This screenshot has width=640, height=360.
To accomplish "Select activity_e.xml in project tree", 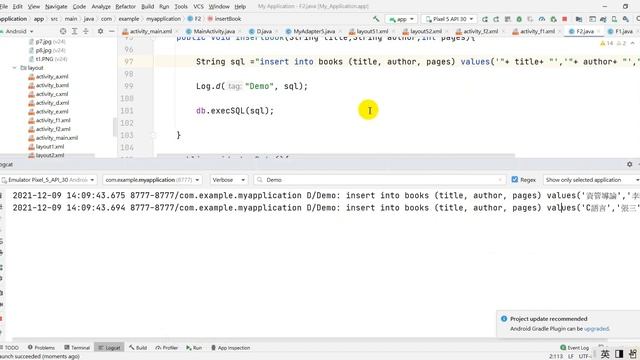I will point(48,111).
